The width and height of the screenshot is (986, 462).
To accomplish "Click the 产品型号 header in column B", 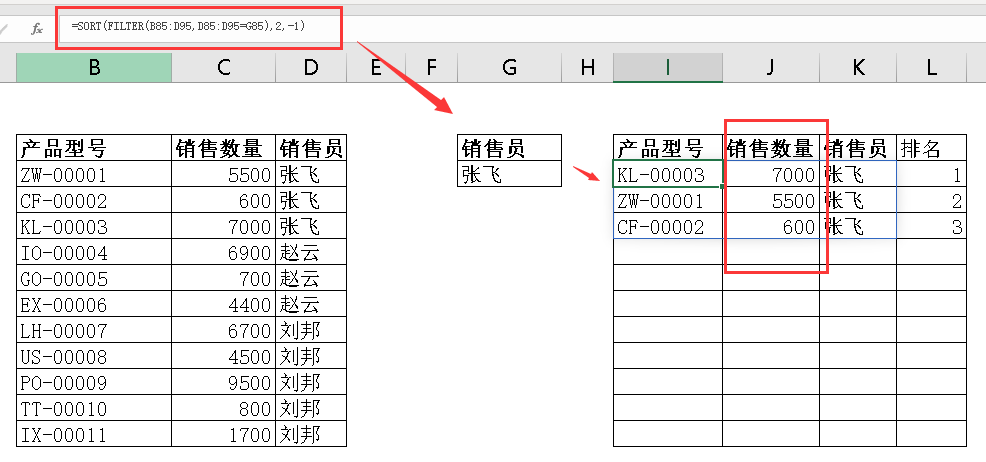I will [94, 148].
